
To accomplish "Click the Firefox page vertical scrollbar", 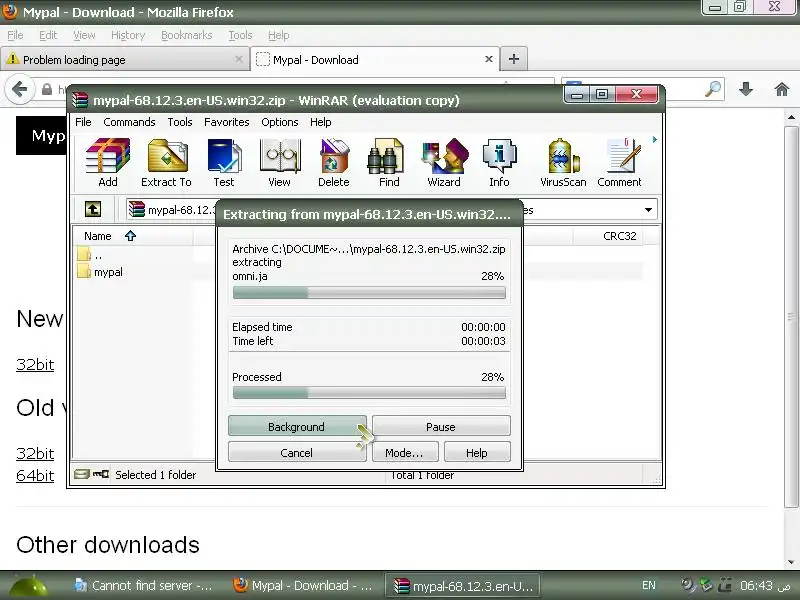I will [x=791, y=316].
